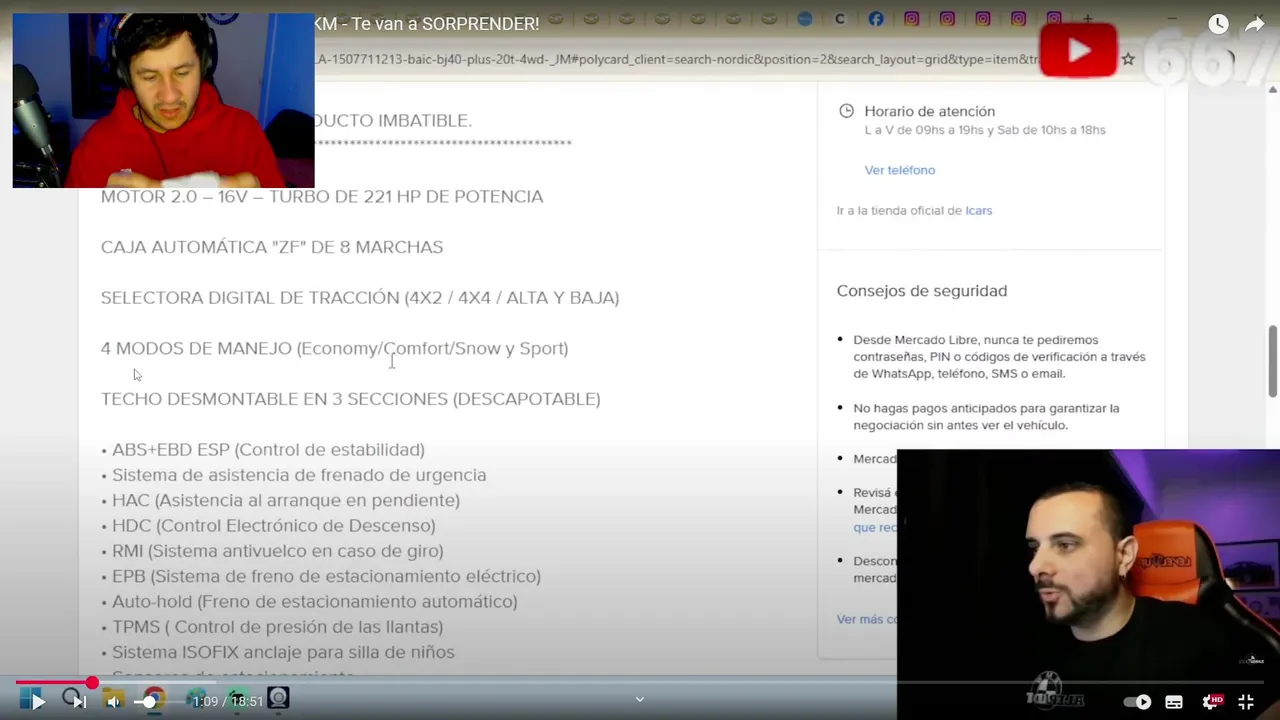
Task: Click the 'No hagas pagos anticipados' tip
Action: coord(986,417)
